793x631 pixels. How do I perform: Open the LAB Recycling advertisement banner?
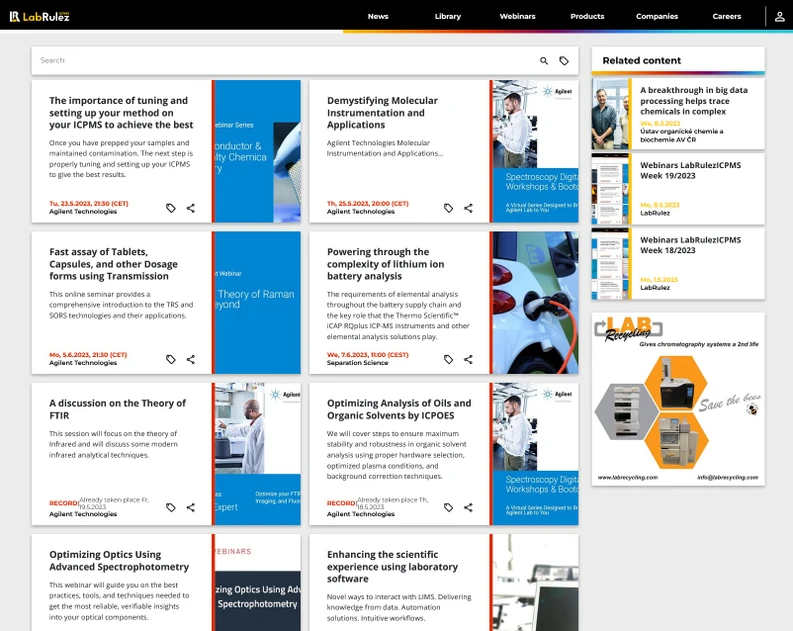678,399
